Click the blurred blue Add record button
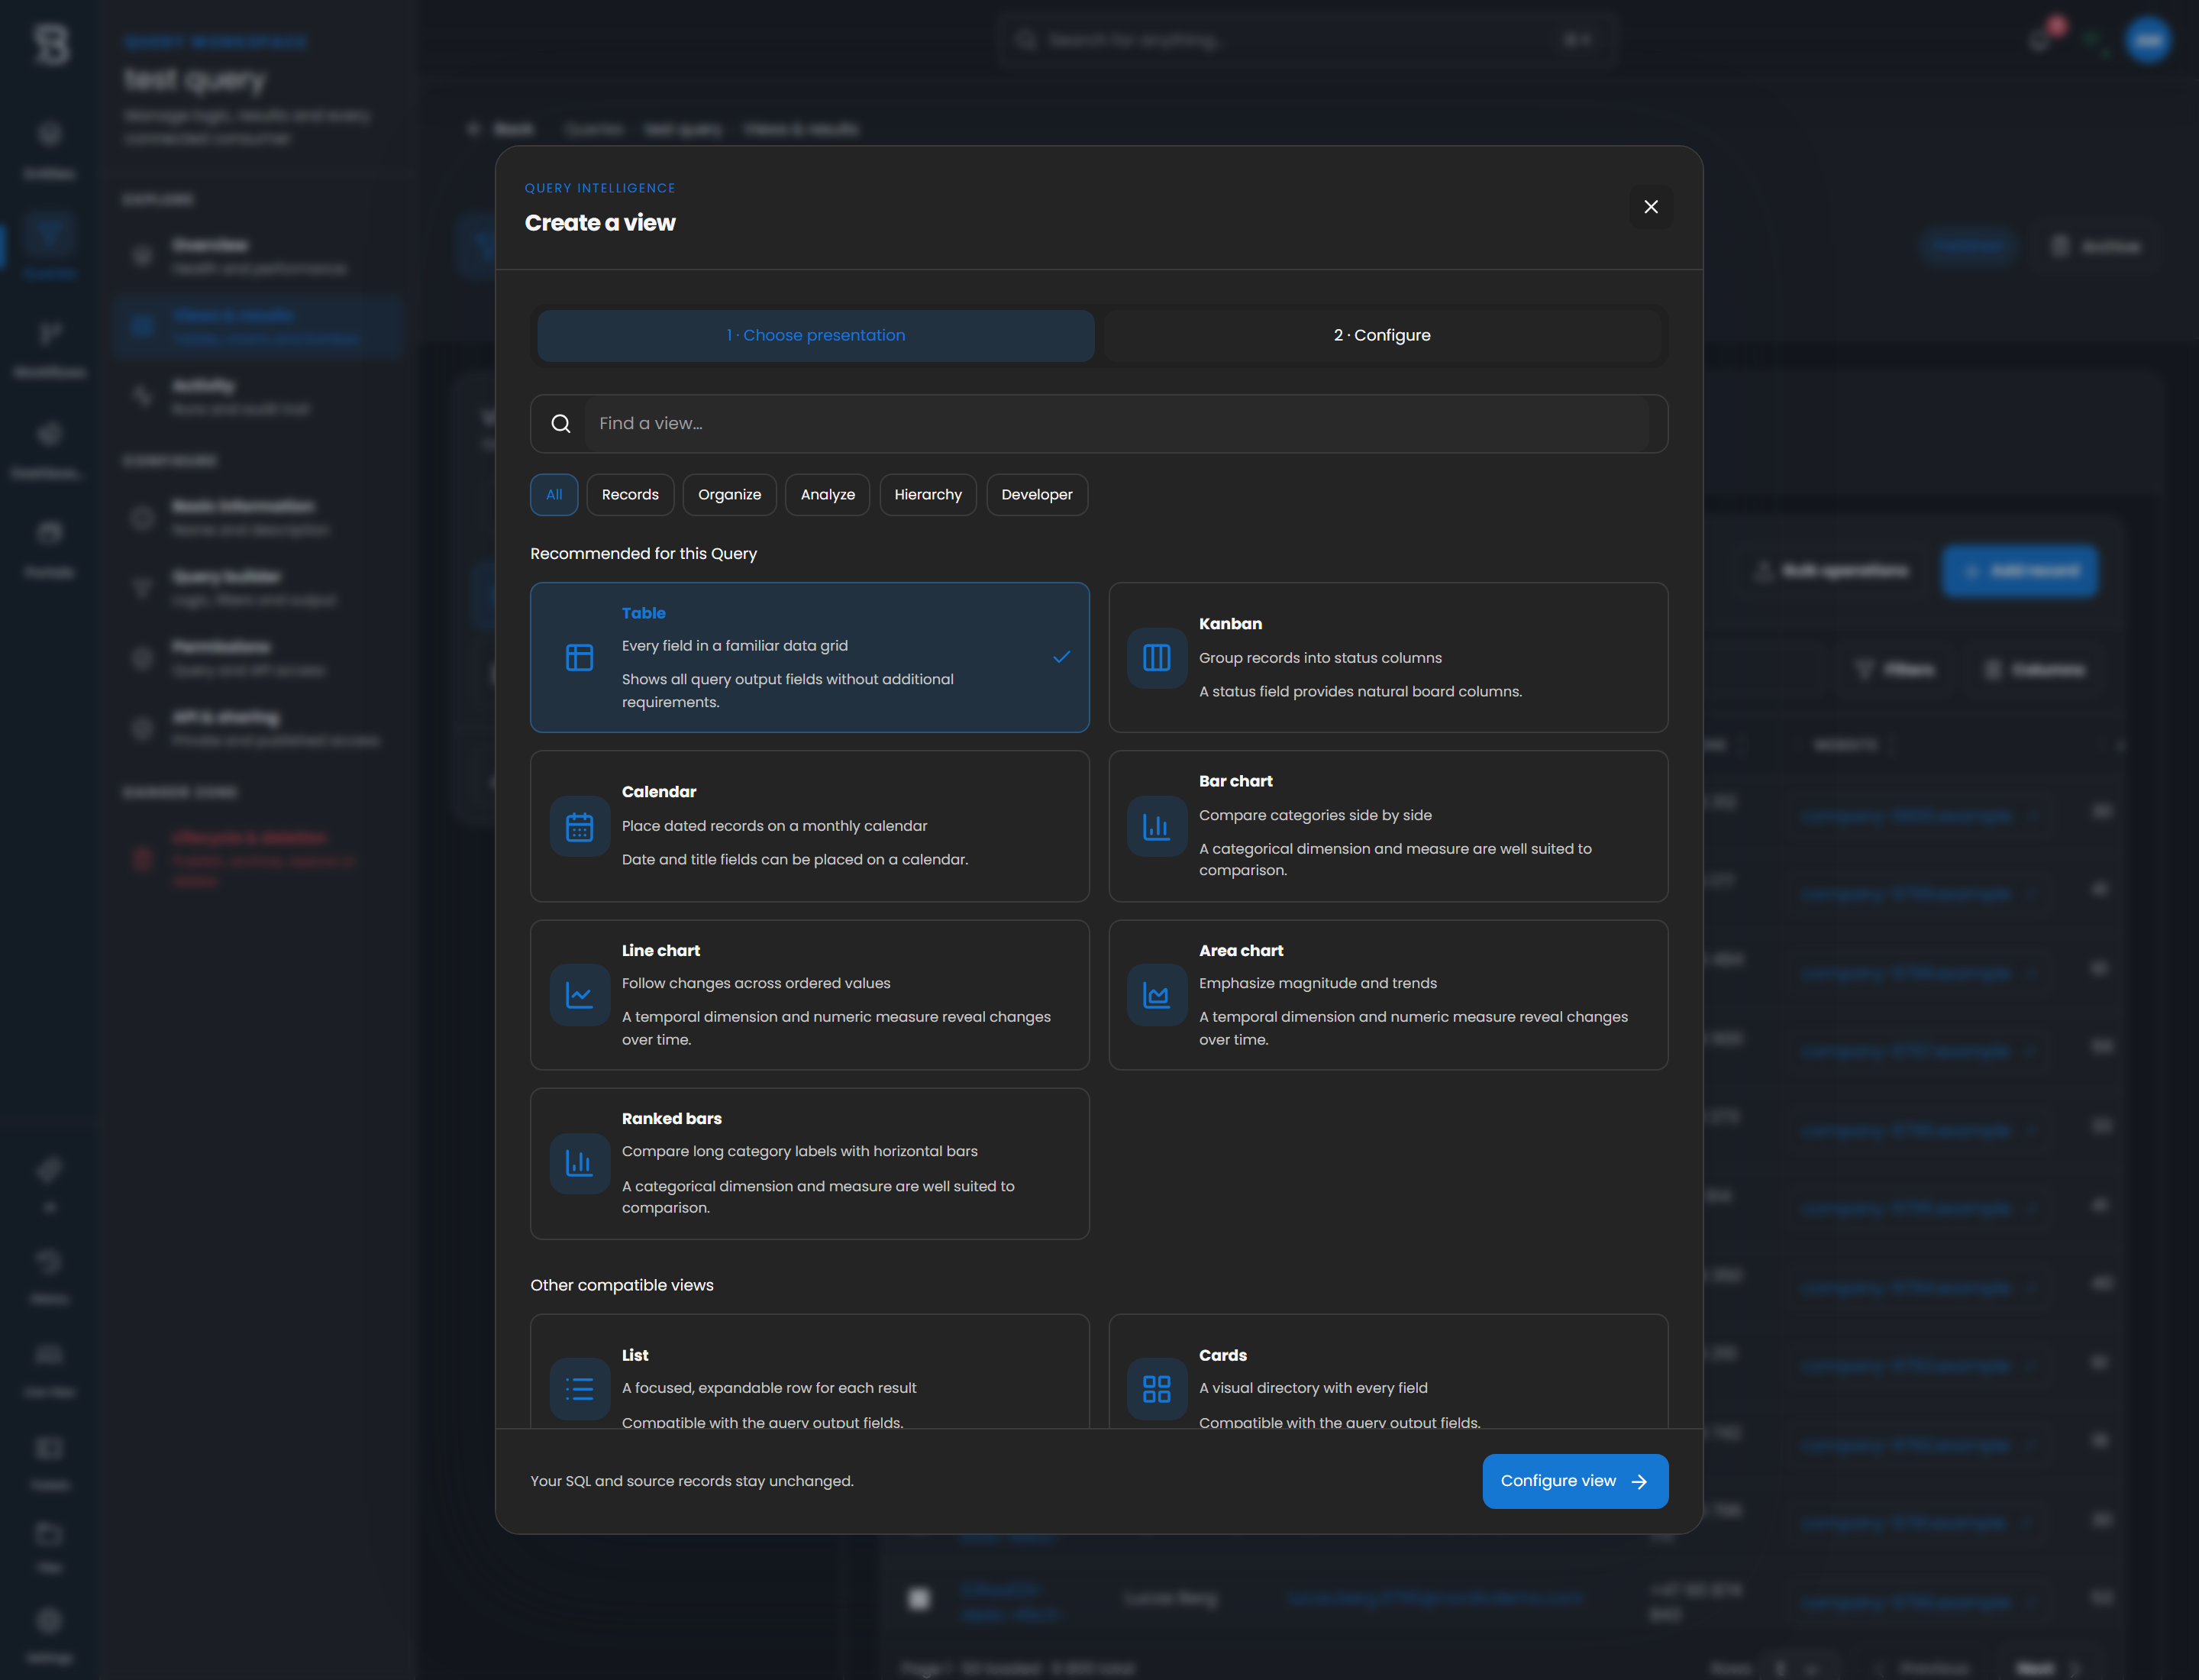Screen dimensions: 2199x1680 (2019, 571)
